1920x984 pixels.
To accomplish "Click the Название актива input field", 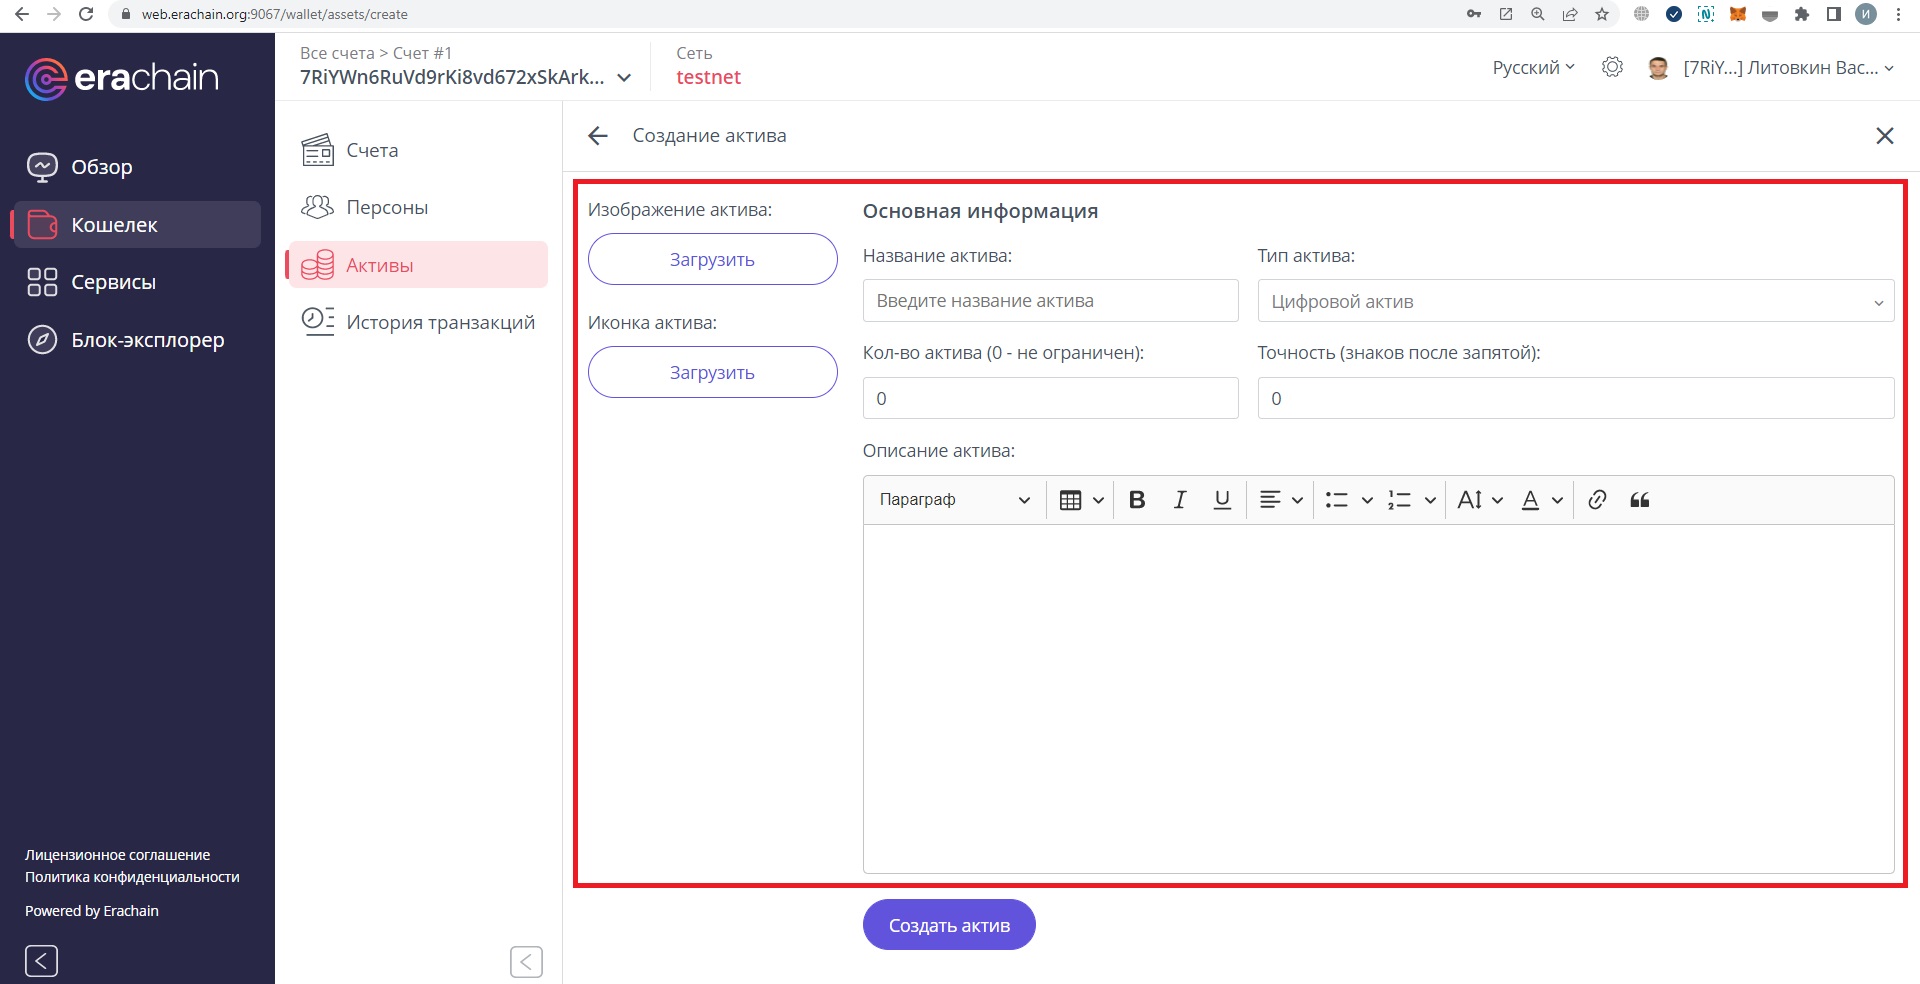I will (x=1050, y=301).
